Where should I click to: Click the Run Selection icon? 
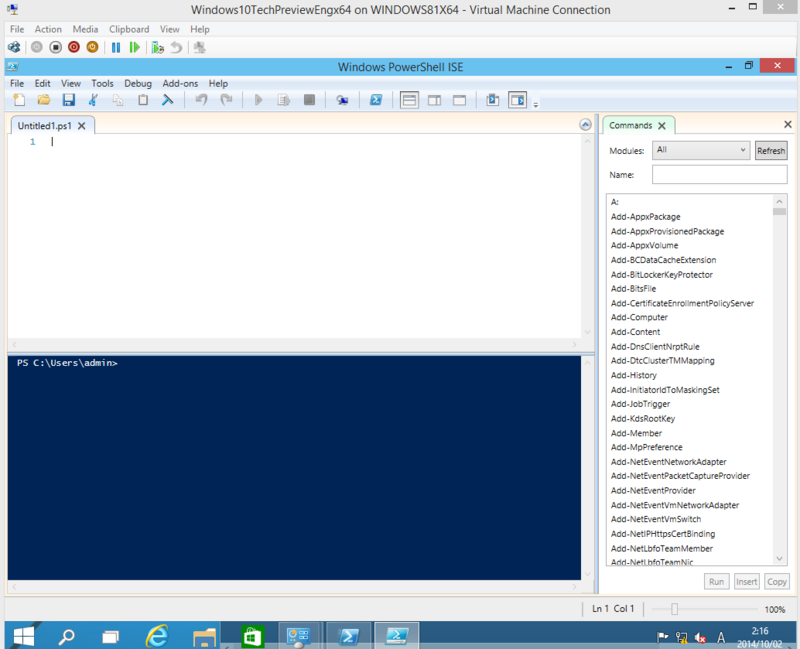tap(284, 100)
